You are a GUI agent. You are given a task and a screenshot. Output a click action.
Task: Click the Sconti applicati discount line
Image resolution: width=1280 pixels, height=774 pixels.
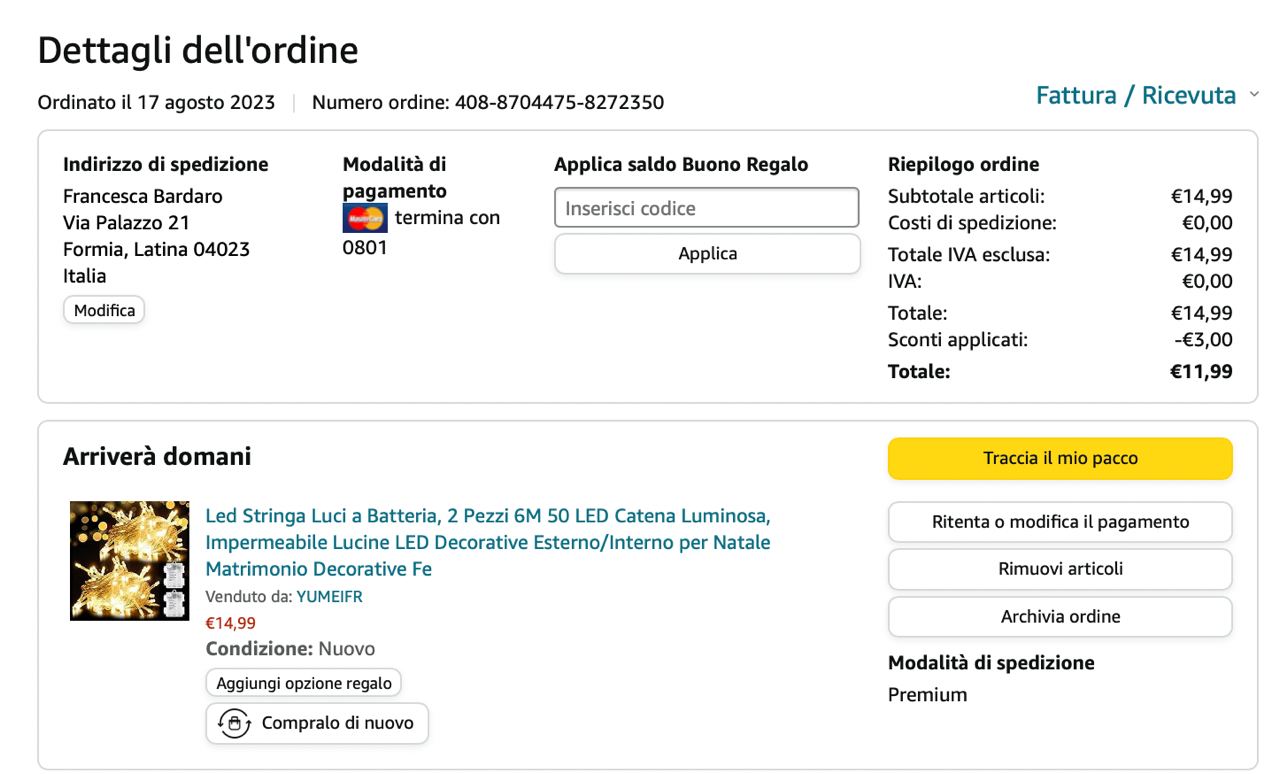pos(957,340)
